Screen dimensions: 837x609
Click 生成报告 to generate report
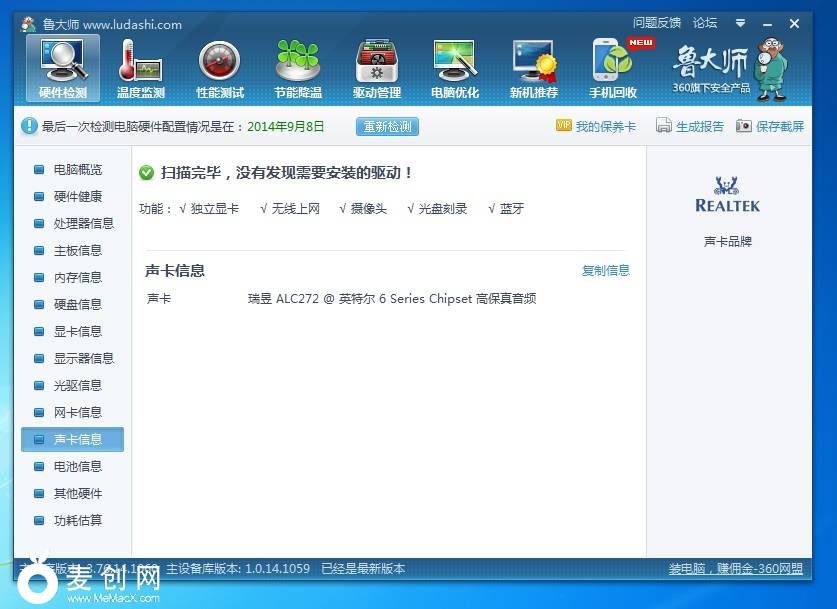pos(690,127)
